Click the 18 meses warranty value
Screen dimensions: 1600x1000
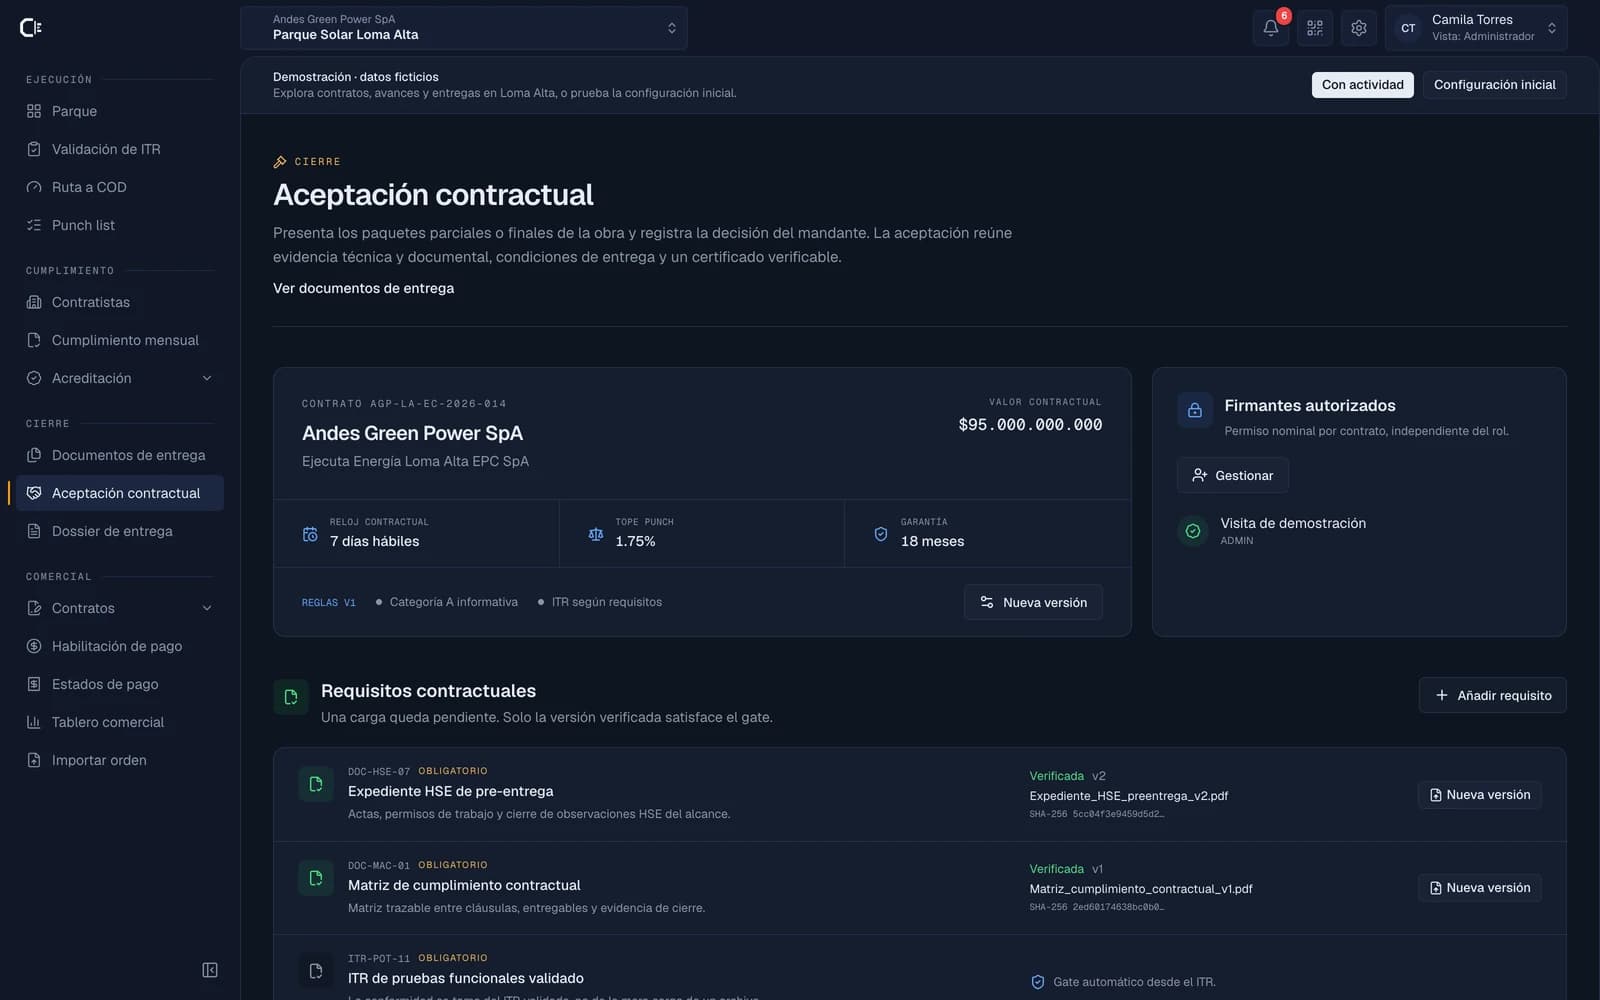[x=932, y=541]
